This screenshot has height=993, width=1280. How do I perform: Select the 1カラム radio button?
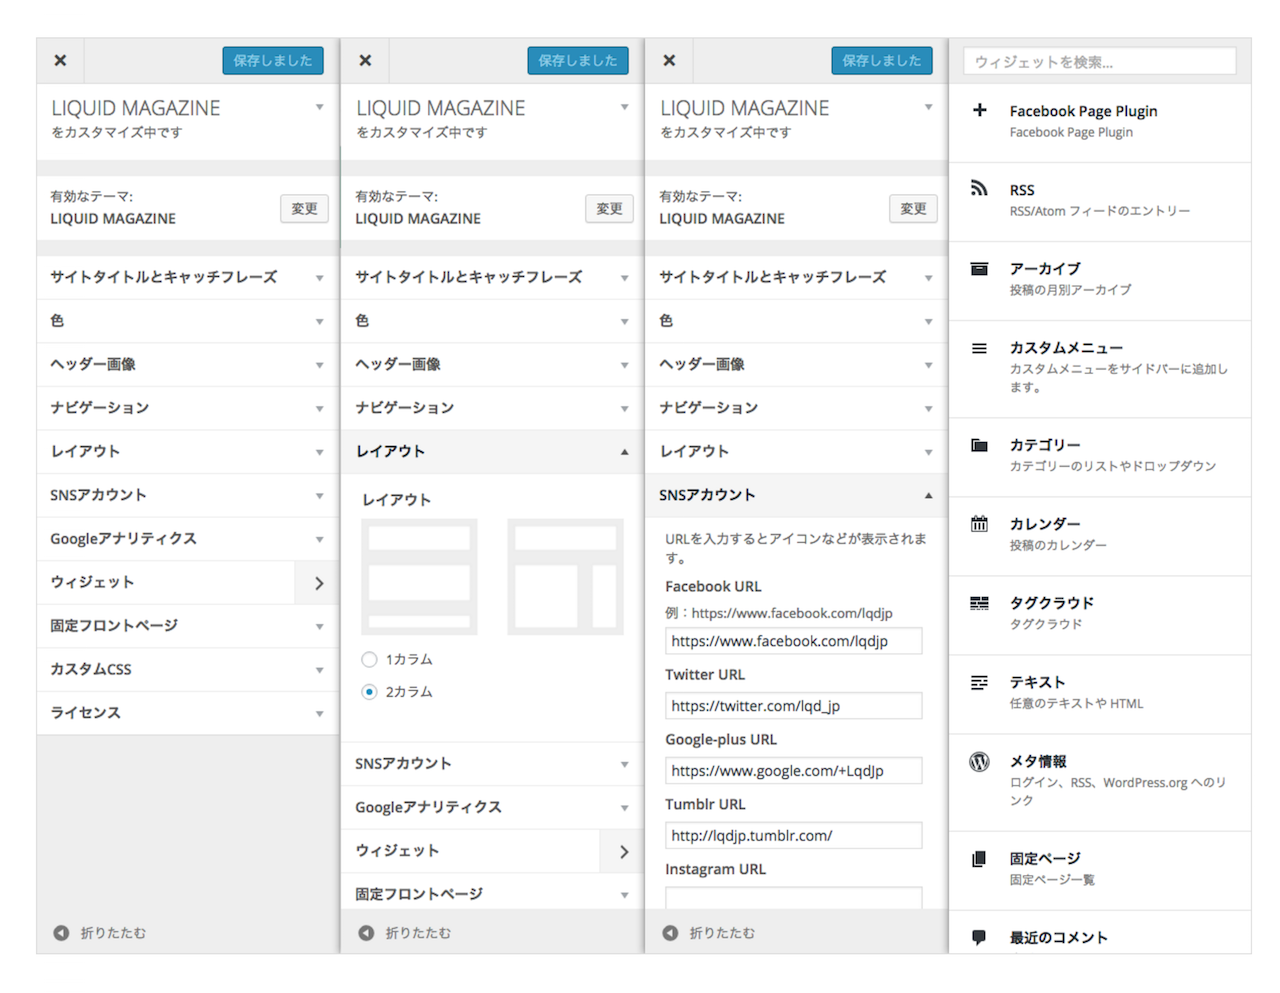point(369,659)
